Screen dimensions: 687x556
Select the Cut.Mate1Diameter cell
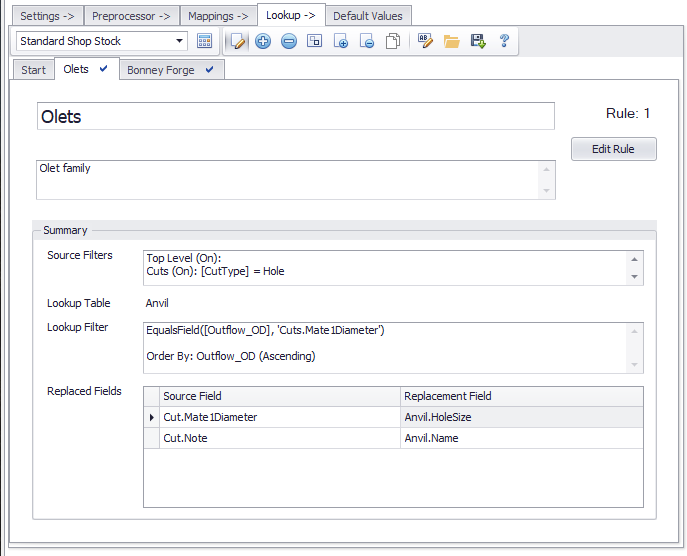[x=280, y=417]
